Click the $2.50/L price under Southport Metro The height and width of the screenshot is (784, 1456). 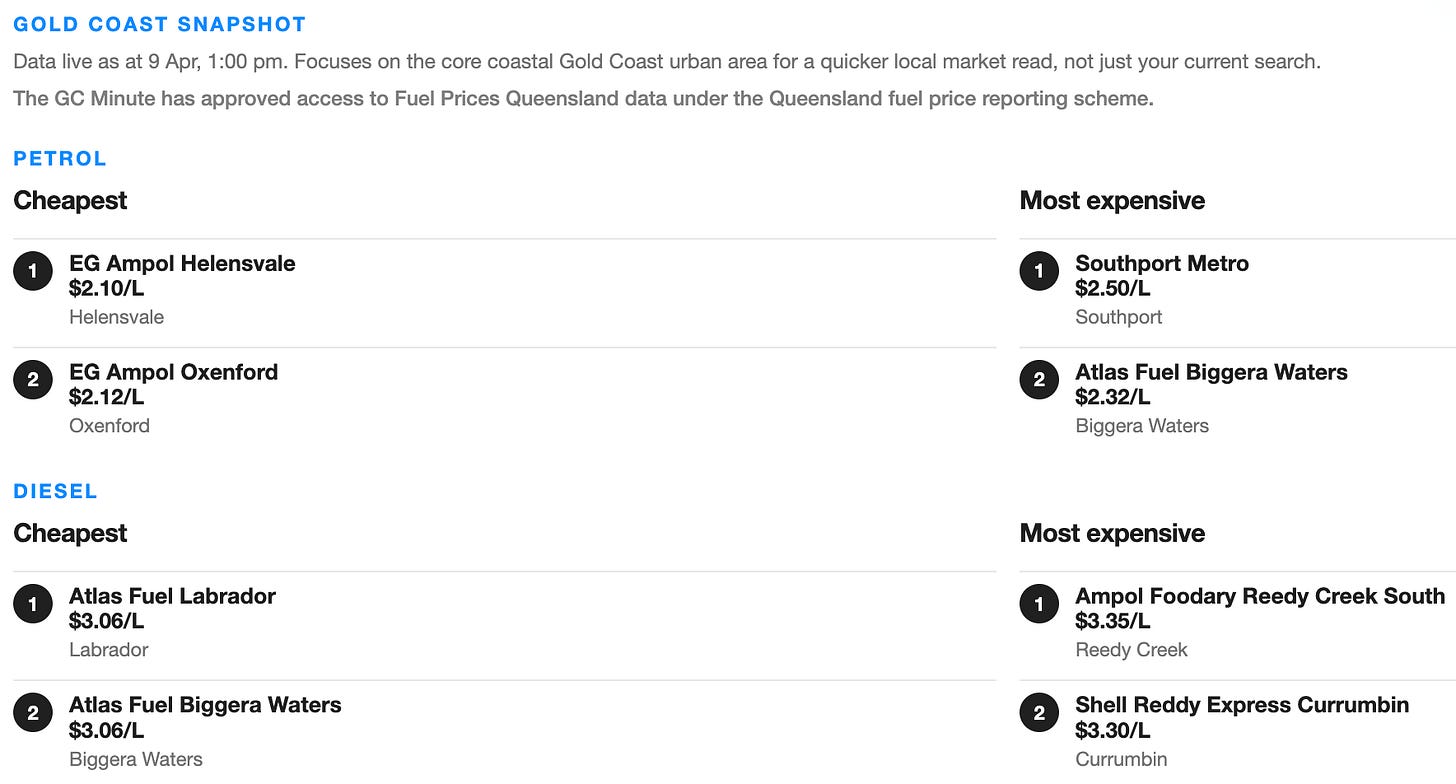tap(1113, 289)
